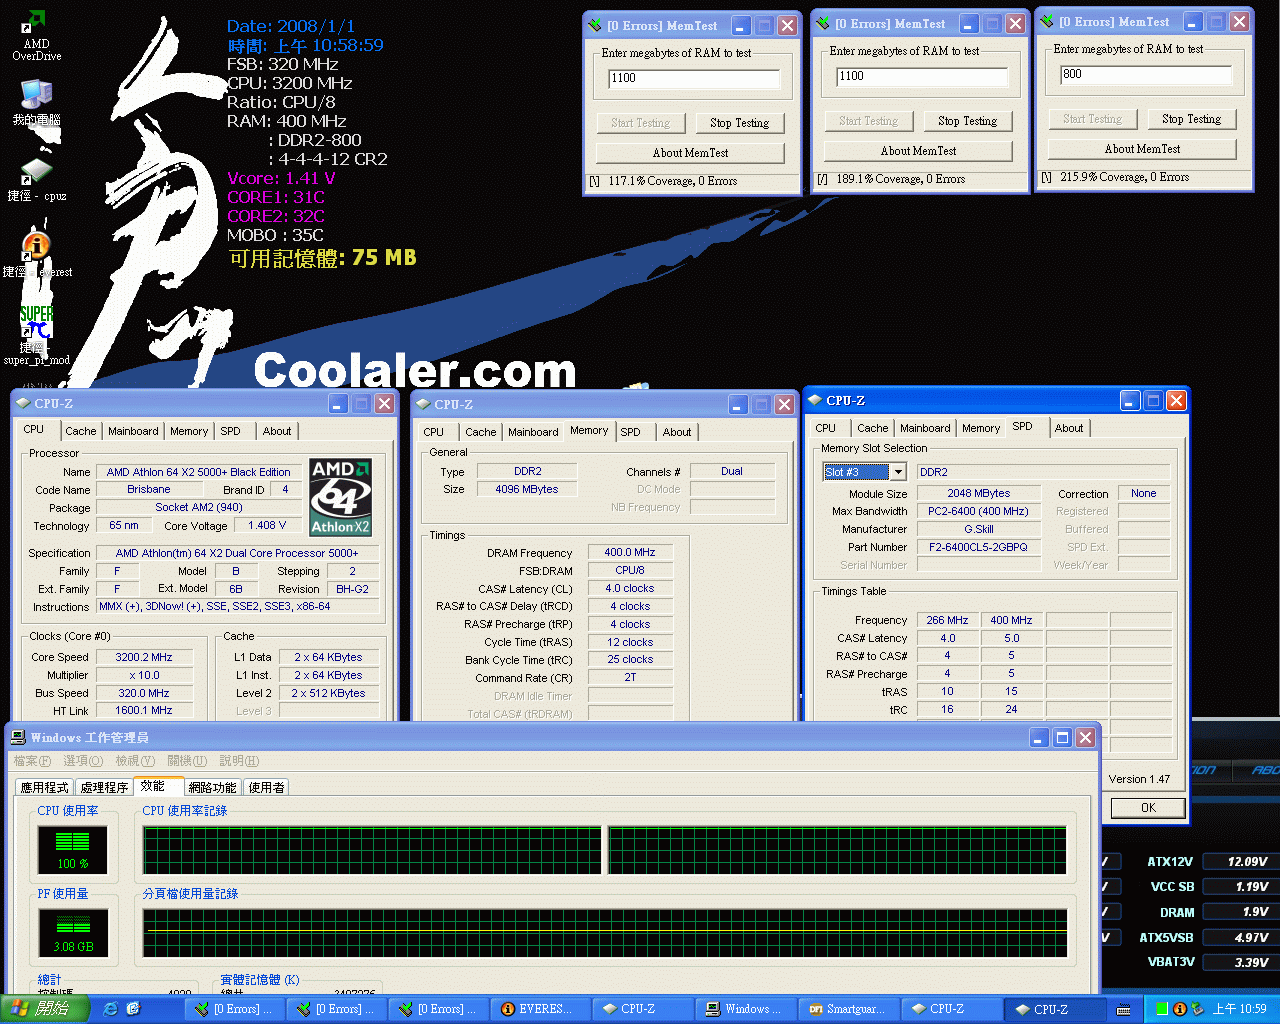Open the 我的電腦 desktop icon
The image size is (1280, 1024).
tap(36, 101)
